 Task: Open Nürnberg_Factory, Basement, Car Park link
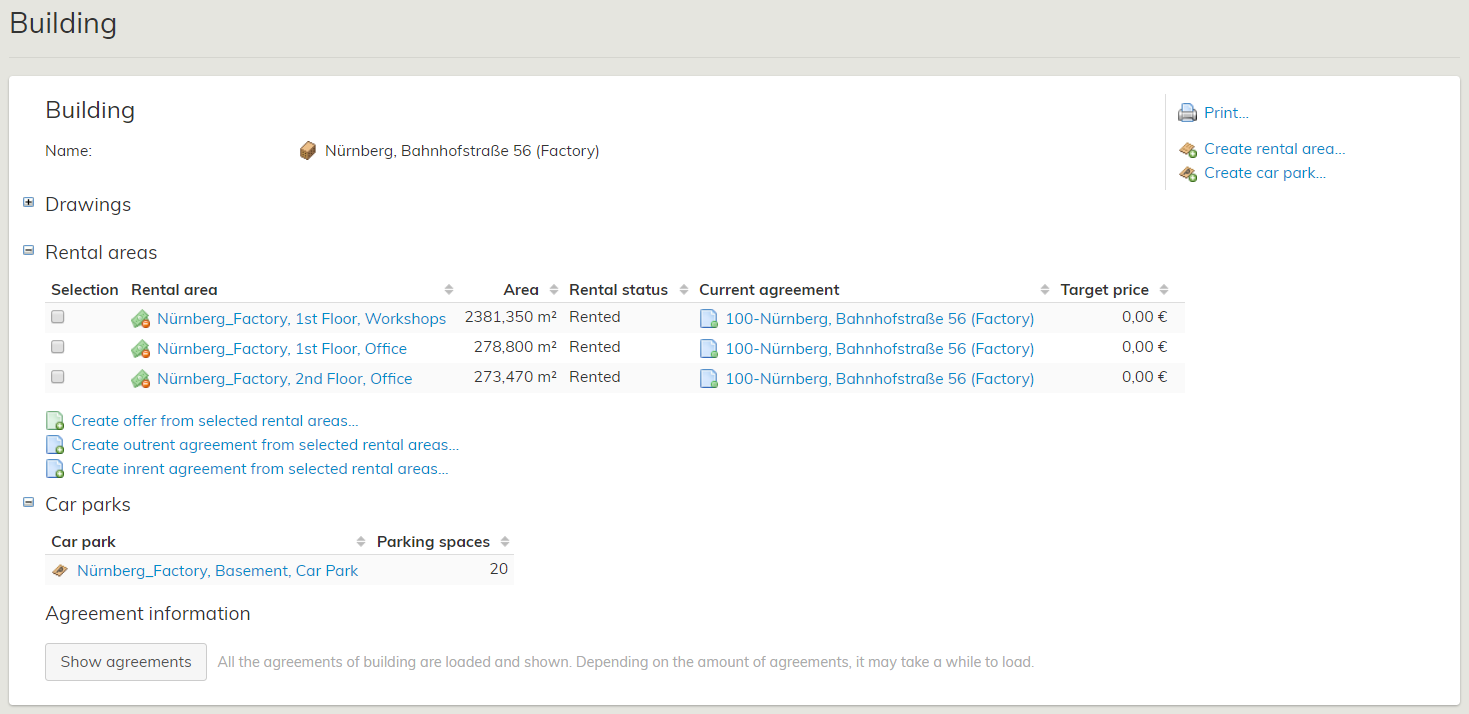[x=217, y=571]
